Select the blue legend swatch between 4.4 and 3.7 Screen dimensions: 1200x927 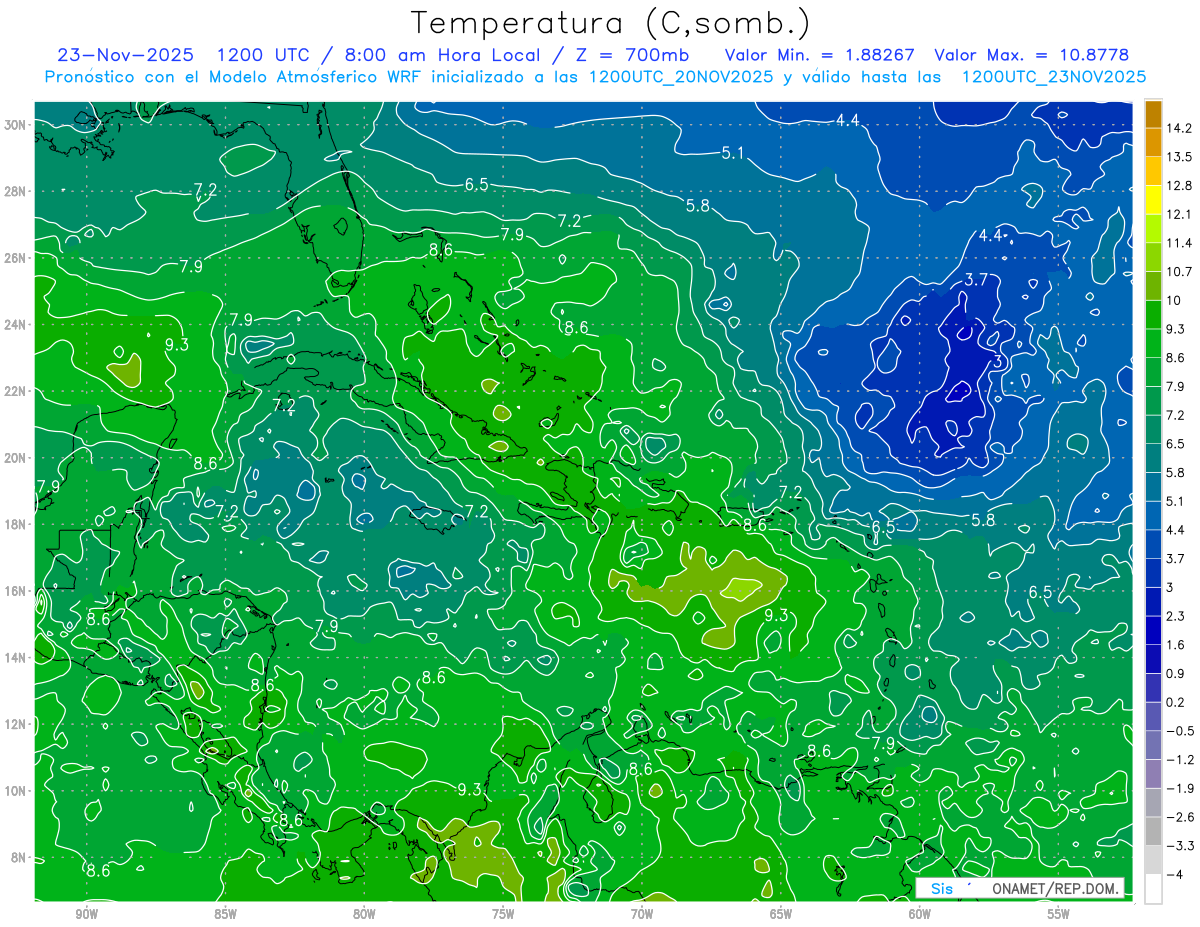click(x=1152, y=543)
